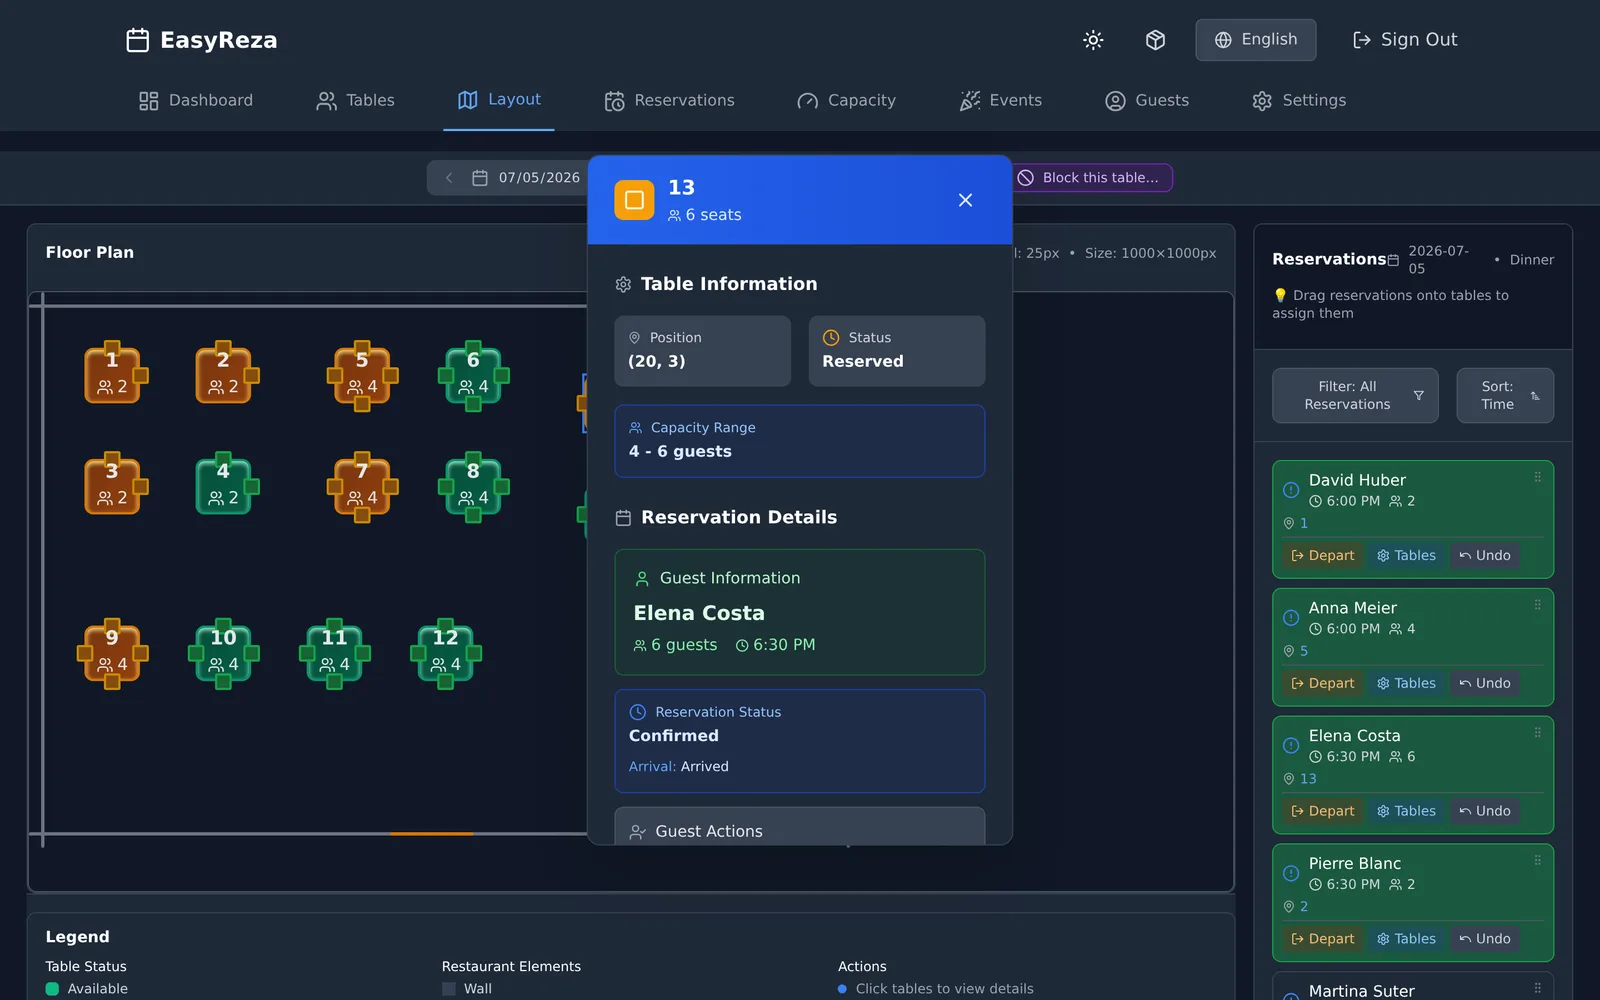Click Depart for Anna Meier

1322,684
